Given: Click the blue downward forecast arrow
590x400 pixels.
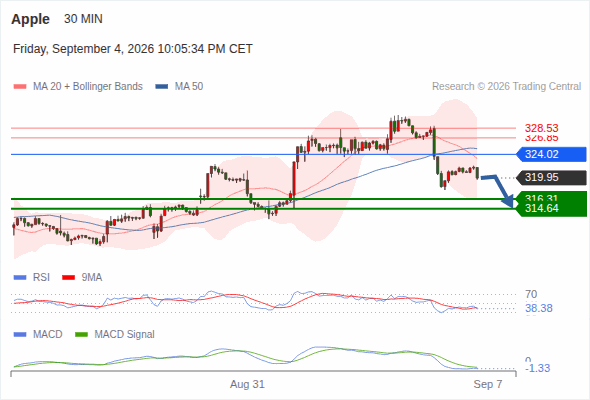Looking at the screenshot, I should 498,190.
